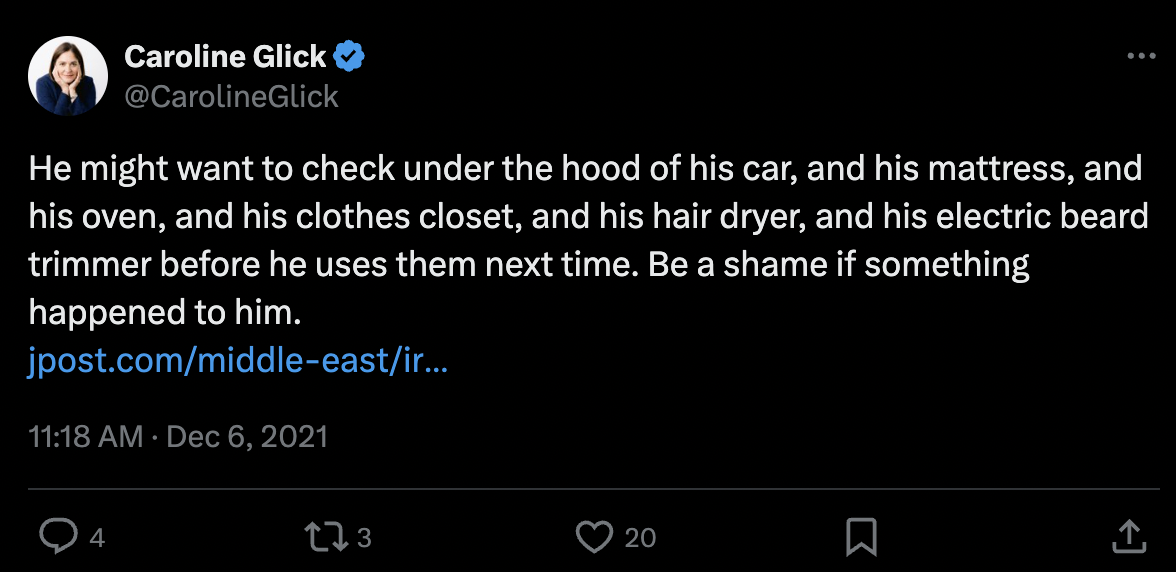Open the Caroline Glick display name

[225, 58]
